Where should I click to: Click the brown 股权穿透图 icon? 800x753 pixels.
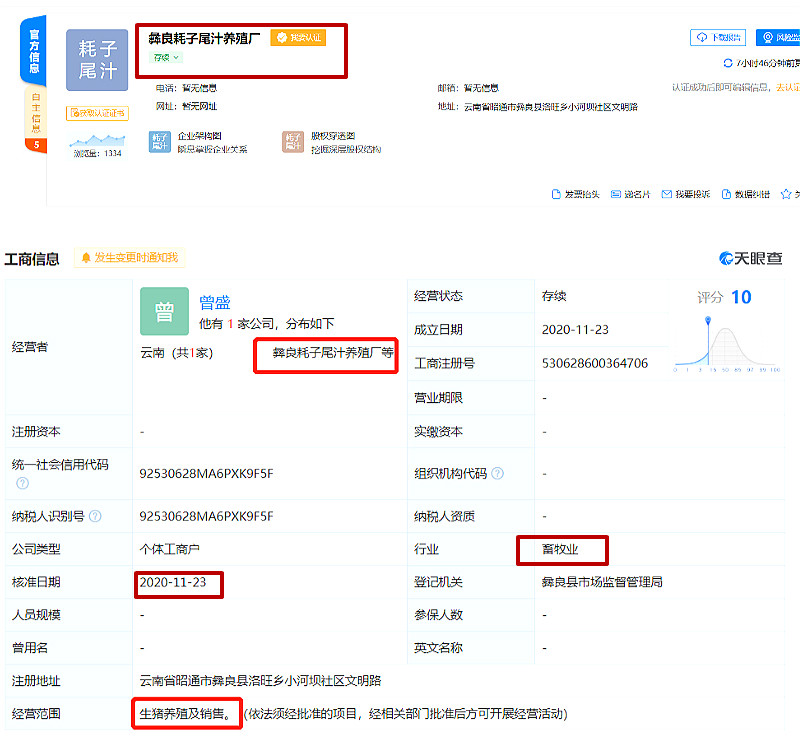click(x=293, y=142)
